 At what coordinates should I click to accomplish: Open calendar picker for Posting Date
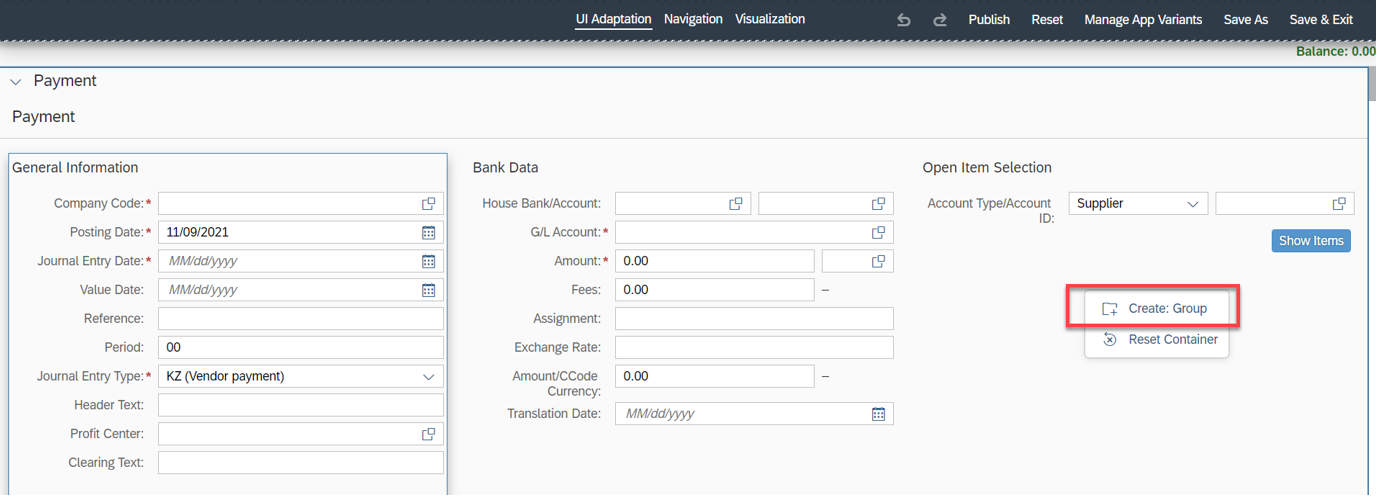pos(428,232)
